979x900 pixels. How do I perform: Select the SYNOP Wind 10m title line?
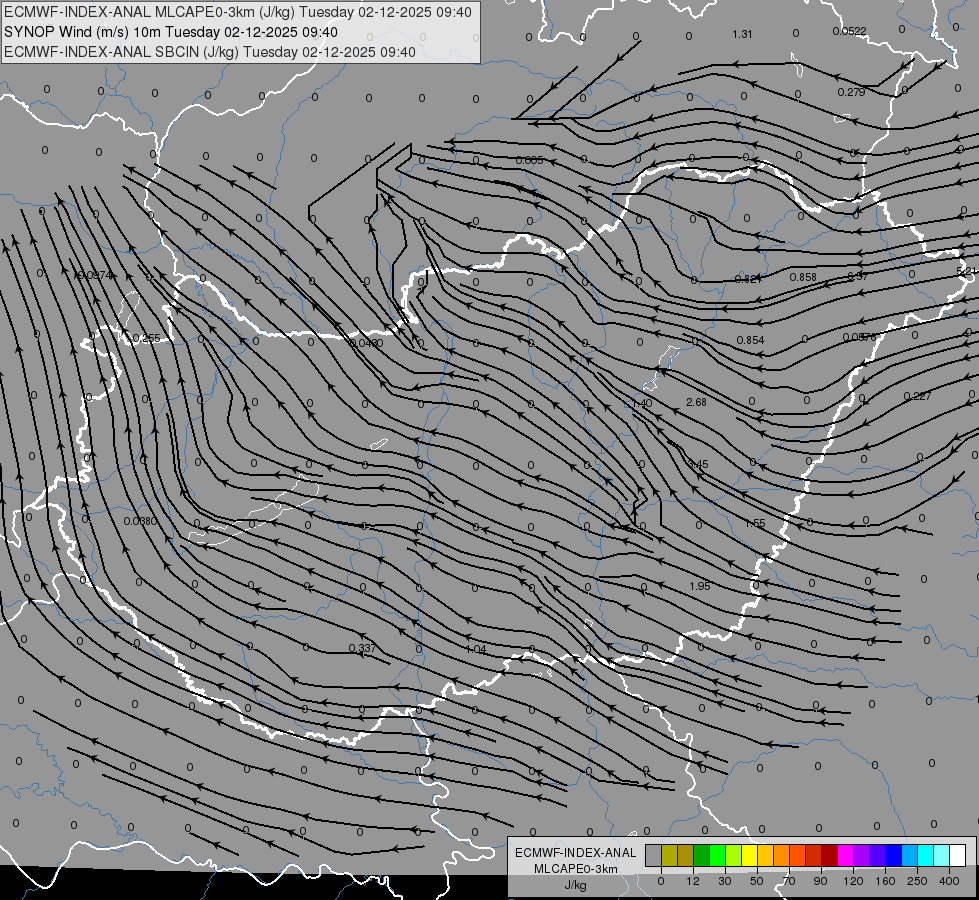pos(170,32)
